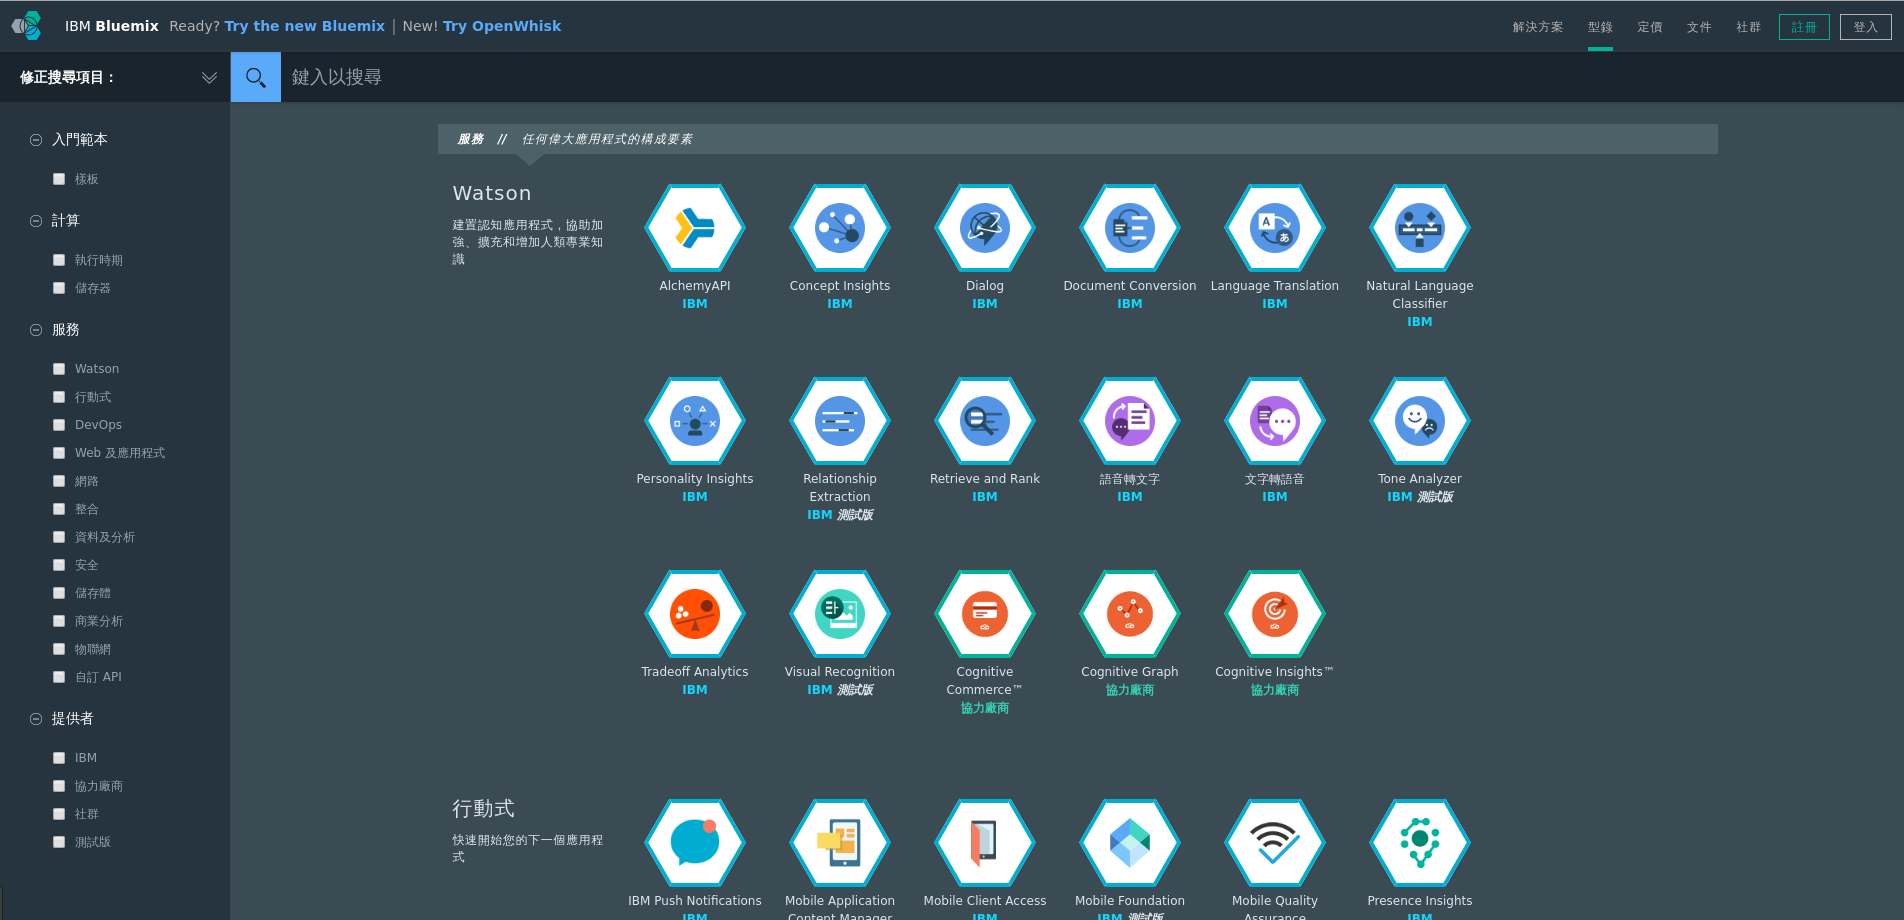Screen dimensions: 1904x920
Task: Tick the 行動式 filter checkbox
Action: coord(59,397)
